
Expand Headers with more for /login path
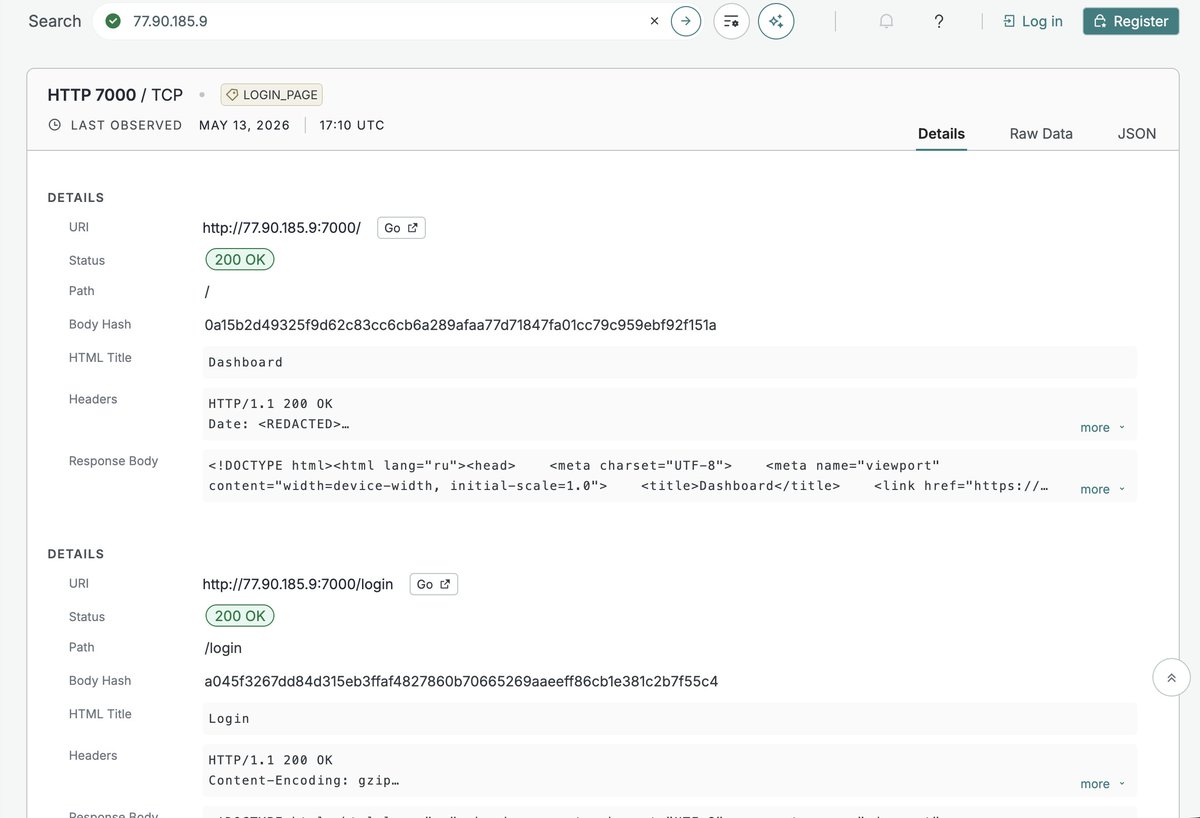click(x=1102, y=784)
